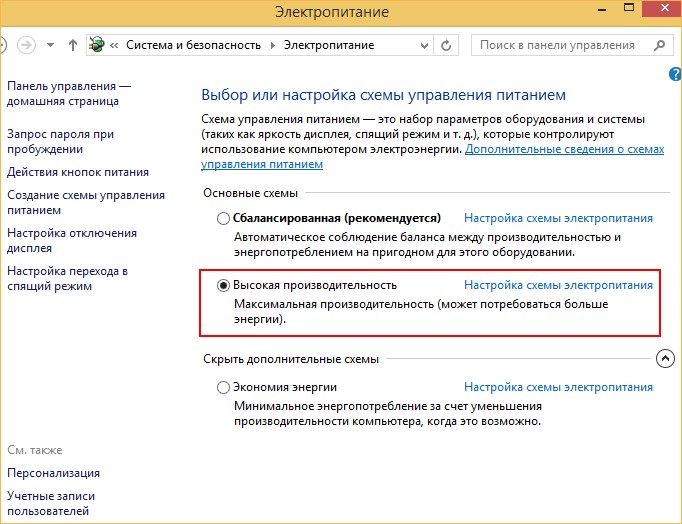Image resolution: width=682 pixels, height=524 pixels.
Task: Select the Сбалансированная (рекомендуется) power plan
Action: (x=223, y=218)
